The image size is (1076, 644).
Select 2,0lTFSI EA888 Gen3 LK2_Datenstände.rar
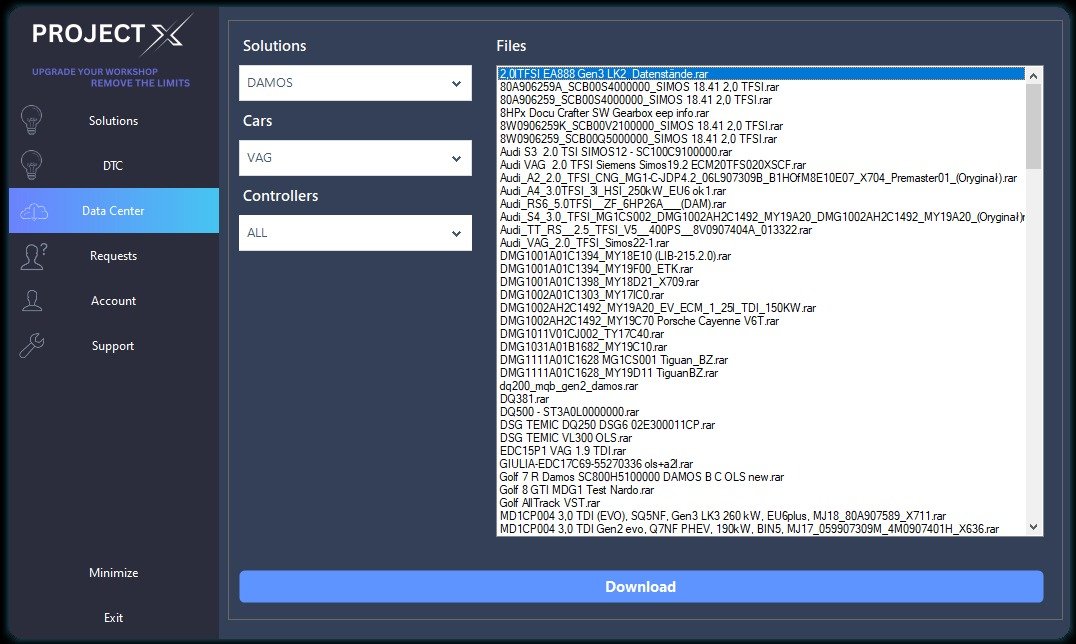point(761,73)
